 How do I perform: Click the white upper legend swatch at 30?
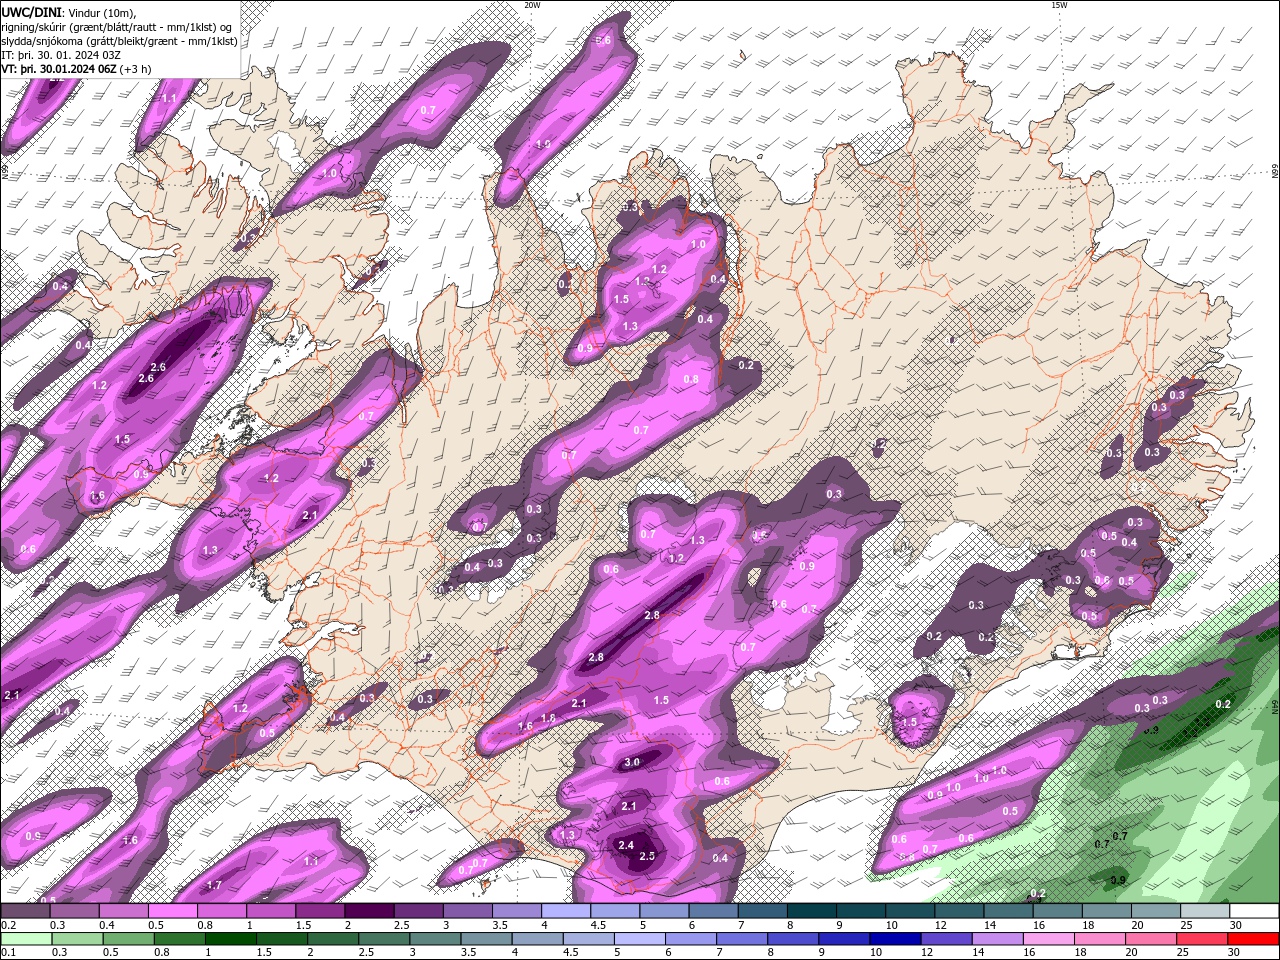point(1254,911)
